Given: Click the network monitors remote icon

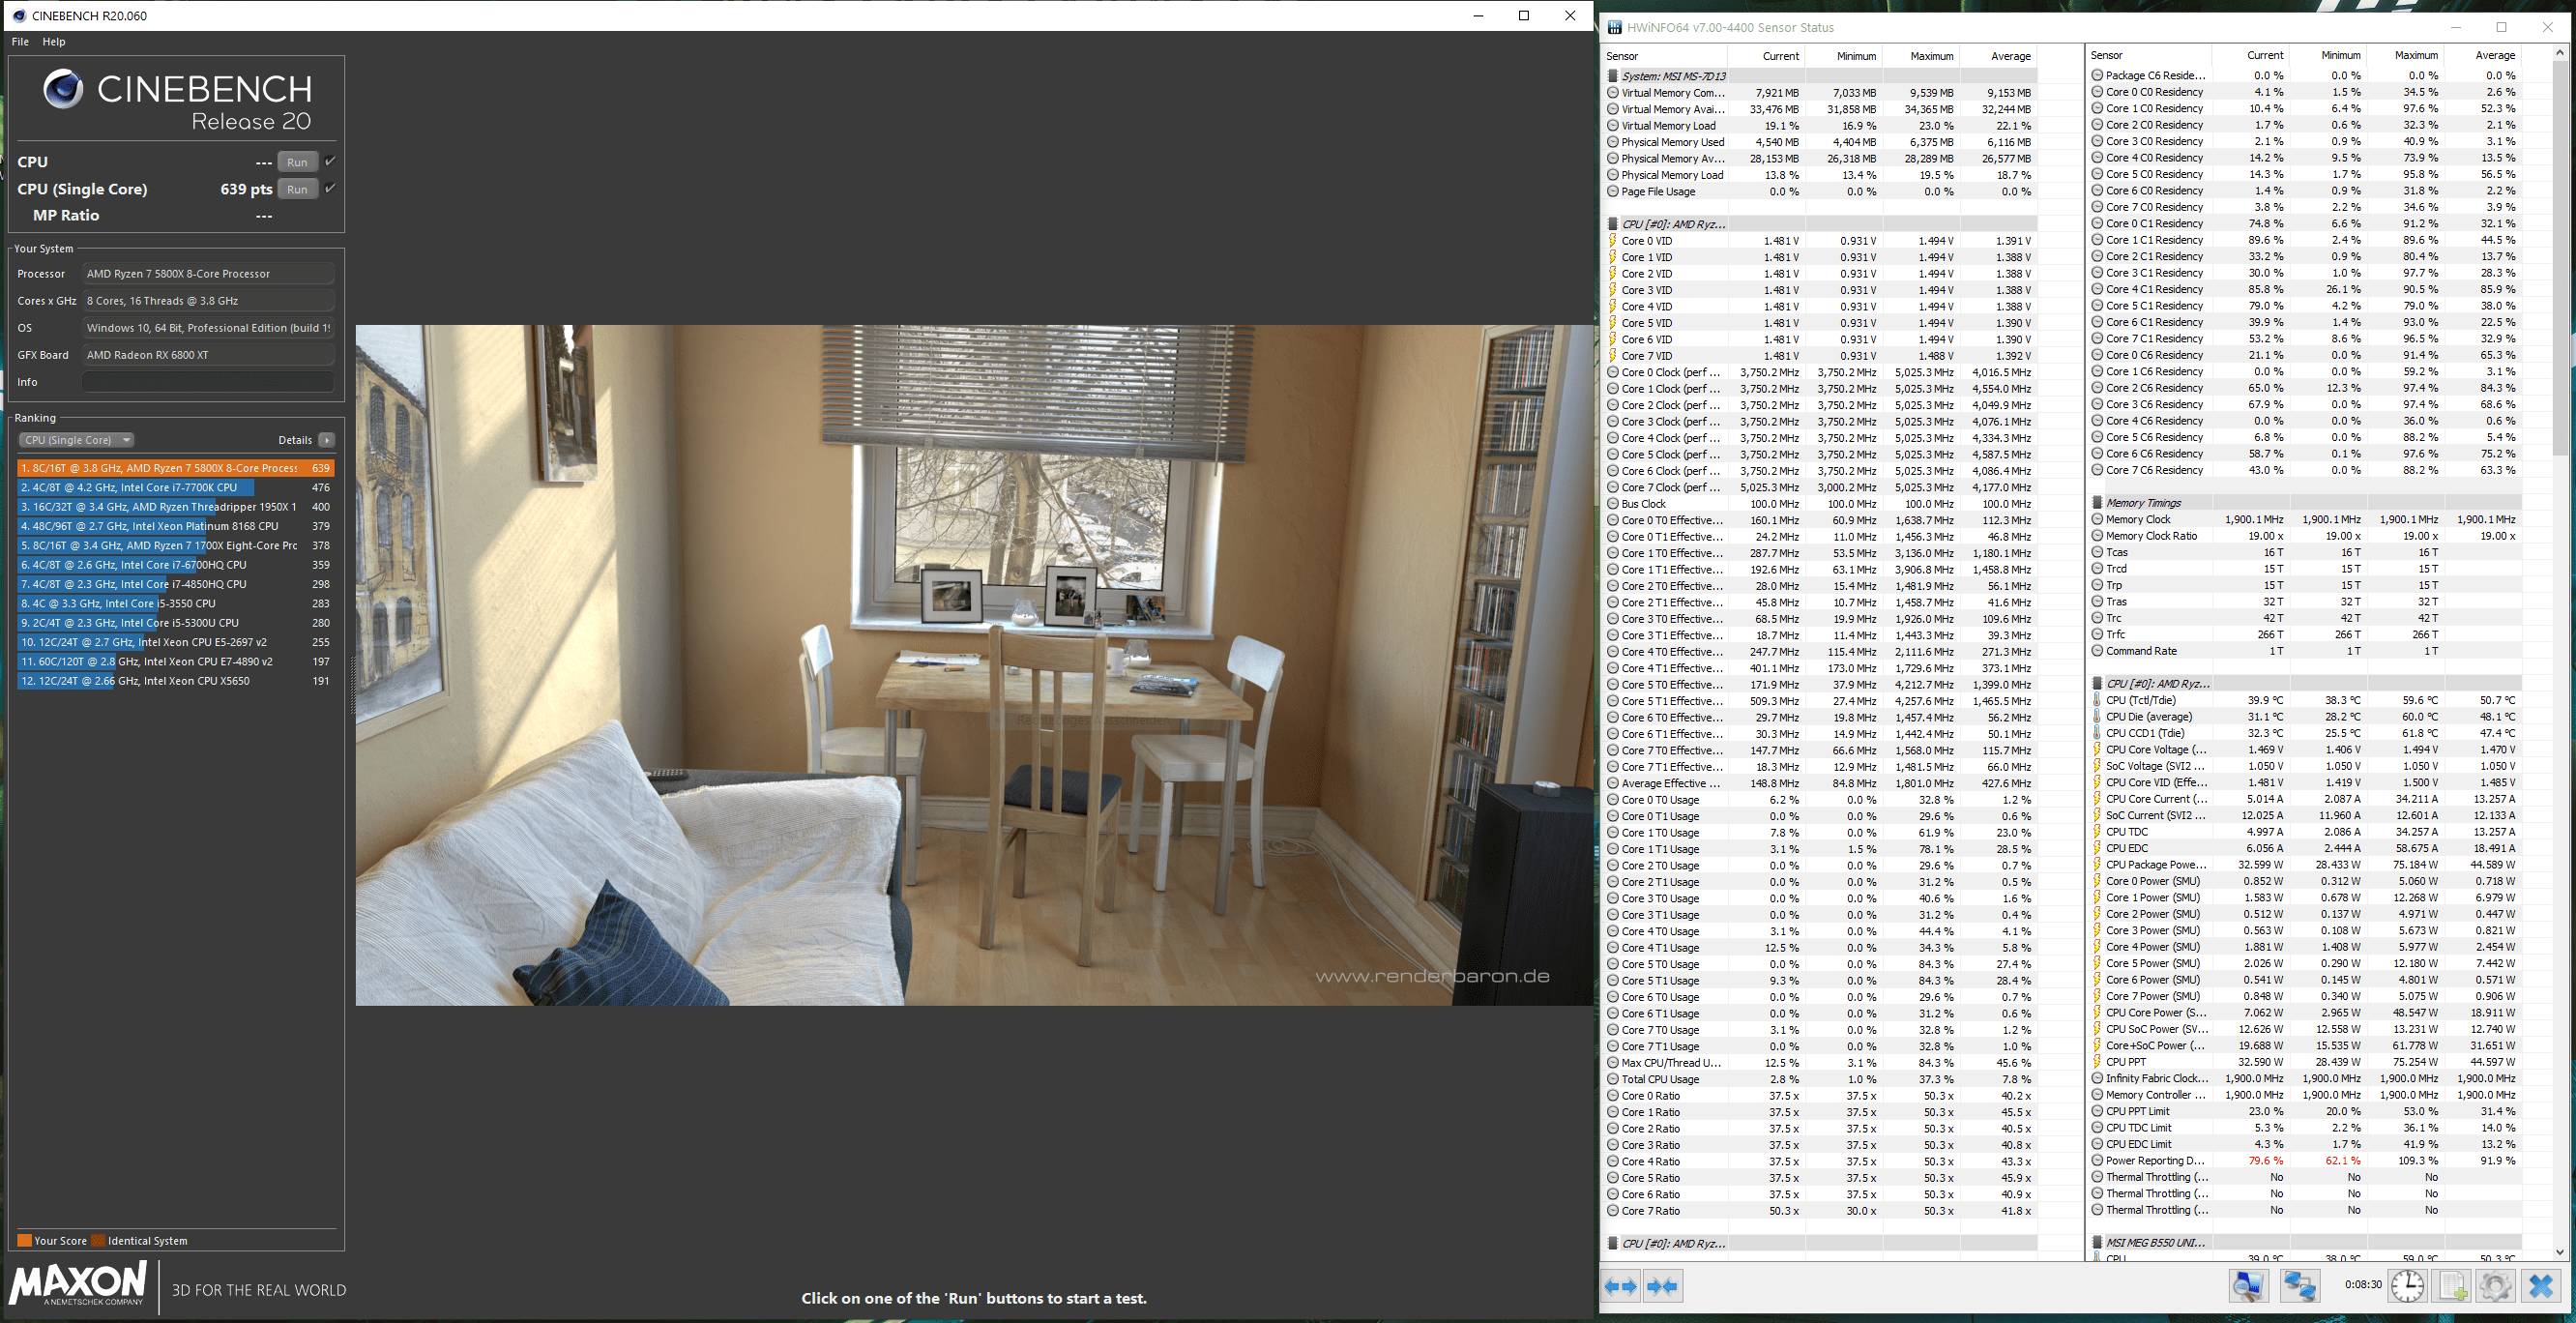Looking at the screenshot, I should click(2299, 1286).
